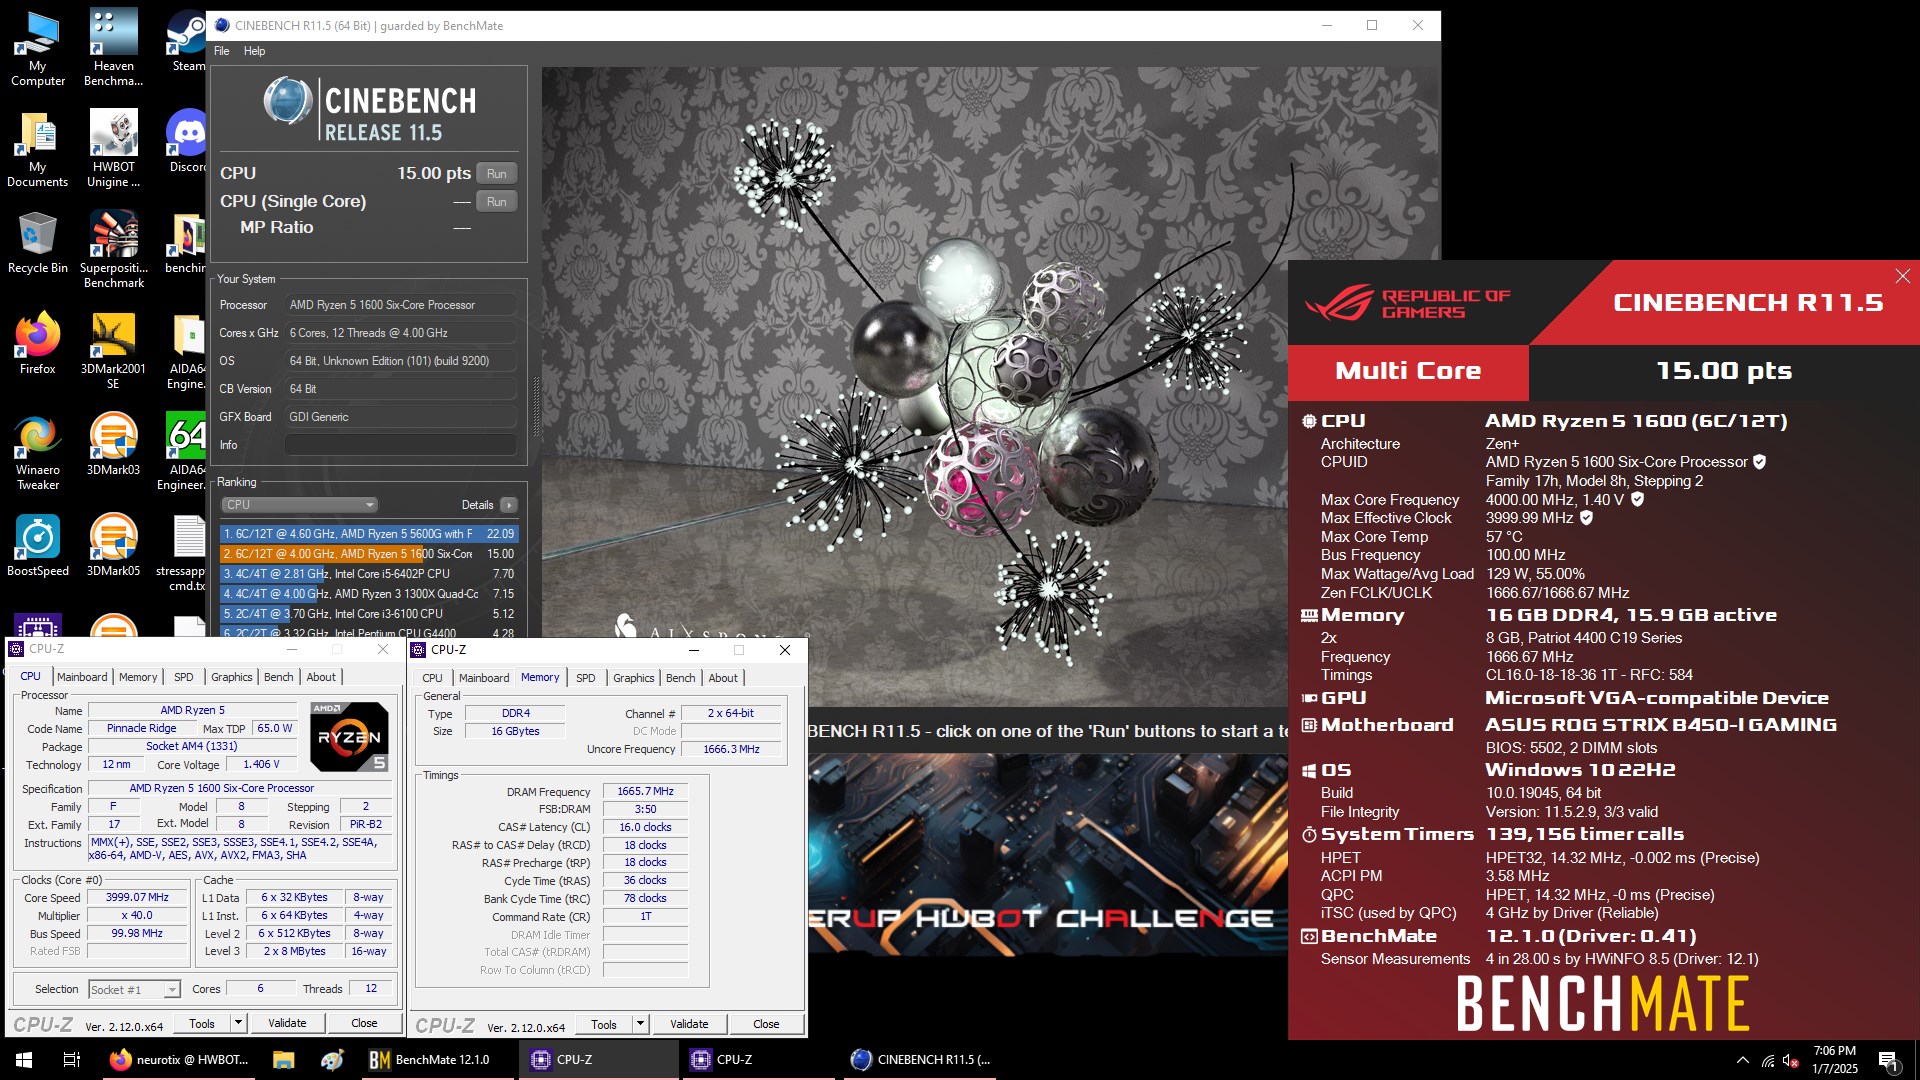This screenshot has width=1920, height=1080.
Task: Open Discord desktop shortcut
Action: [x=188, y=142]
